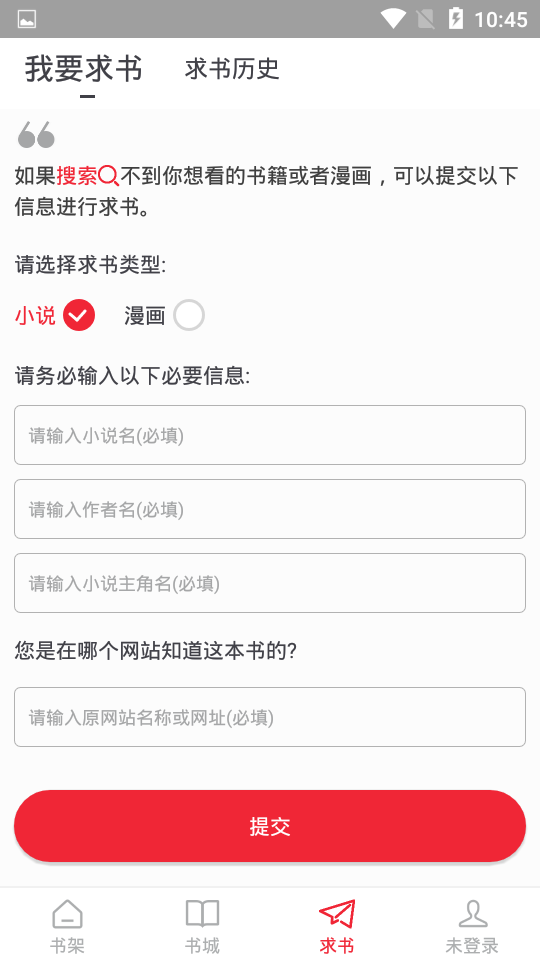Tap the Wi-Fi status bar icon
540x960 pixels.
[x=392, y=19]
